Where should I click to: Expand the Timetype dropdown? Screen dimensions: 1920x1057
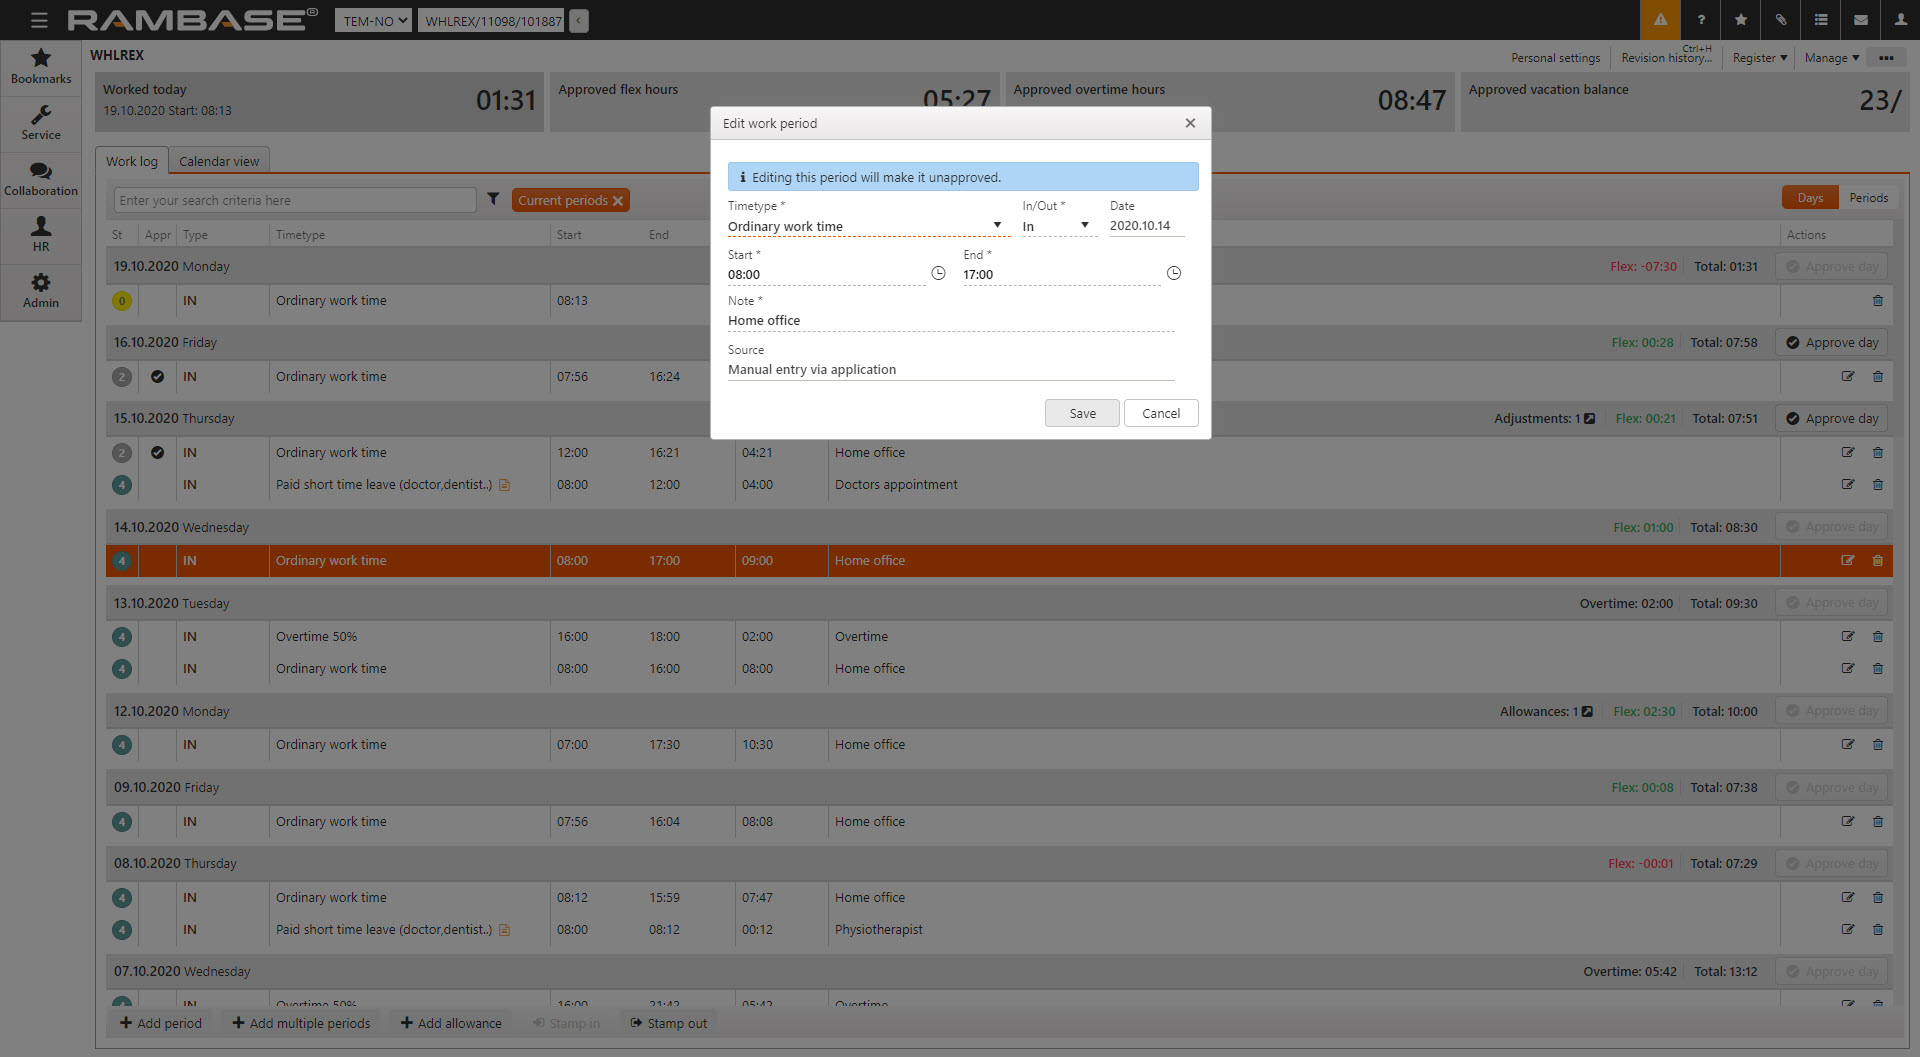click(x=996, y=226)
